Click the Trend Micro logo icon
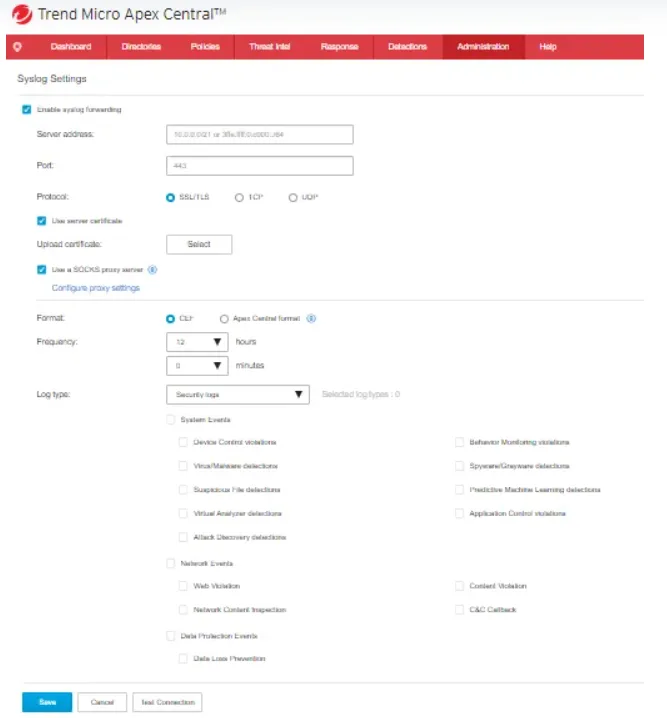Screen dimensions: 667x718 click(22, 14)
